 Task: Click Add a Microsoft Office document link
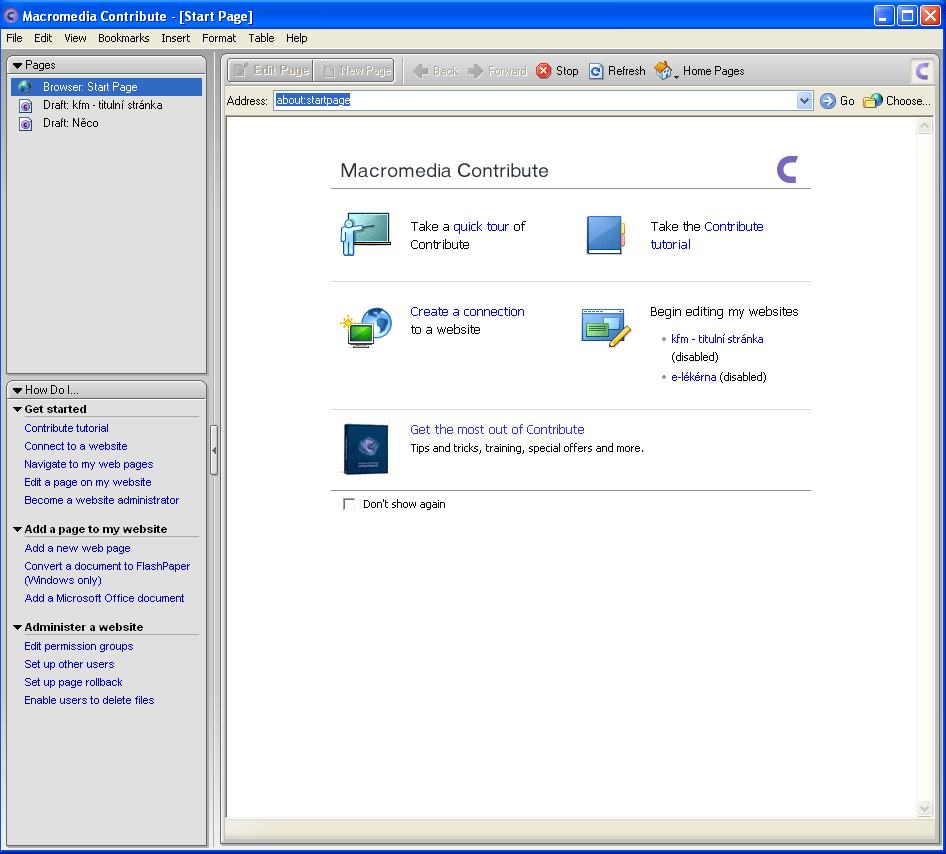point(104,598)
